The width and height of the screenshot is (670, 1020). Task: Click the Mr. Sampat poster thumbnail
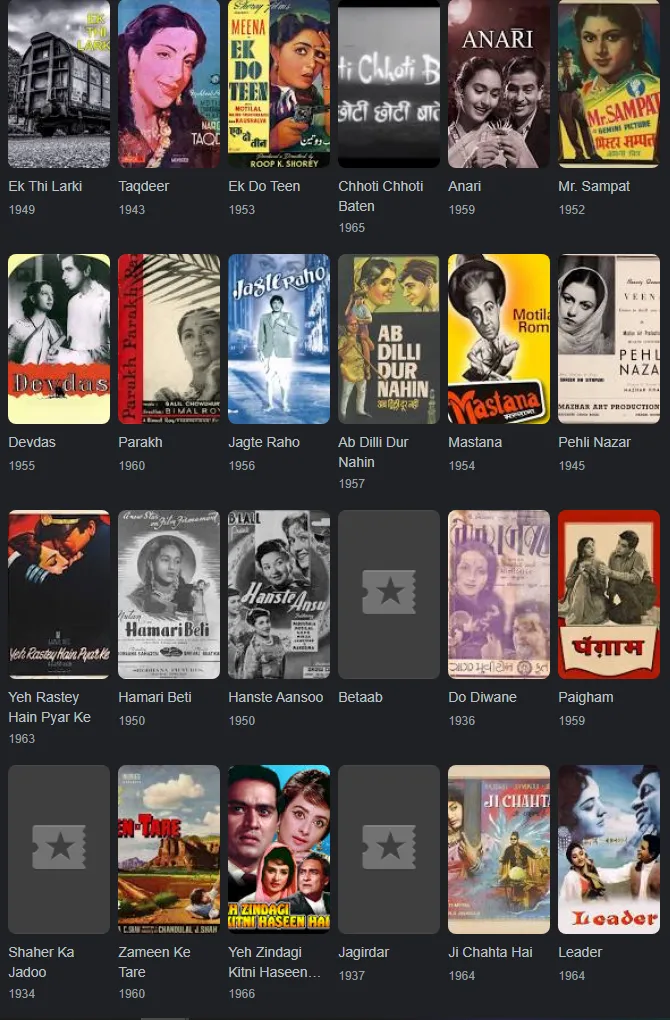pyautogui.click(x=609, y=83)
